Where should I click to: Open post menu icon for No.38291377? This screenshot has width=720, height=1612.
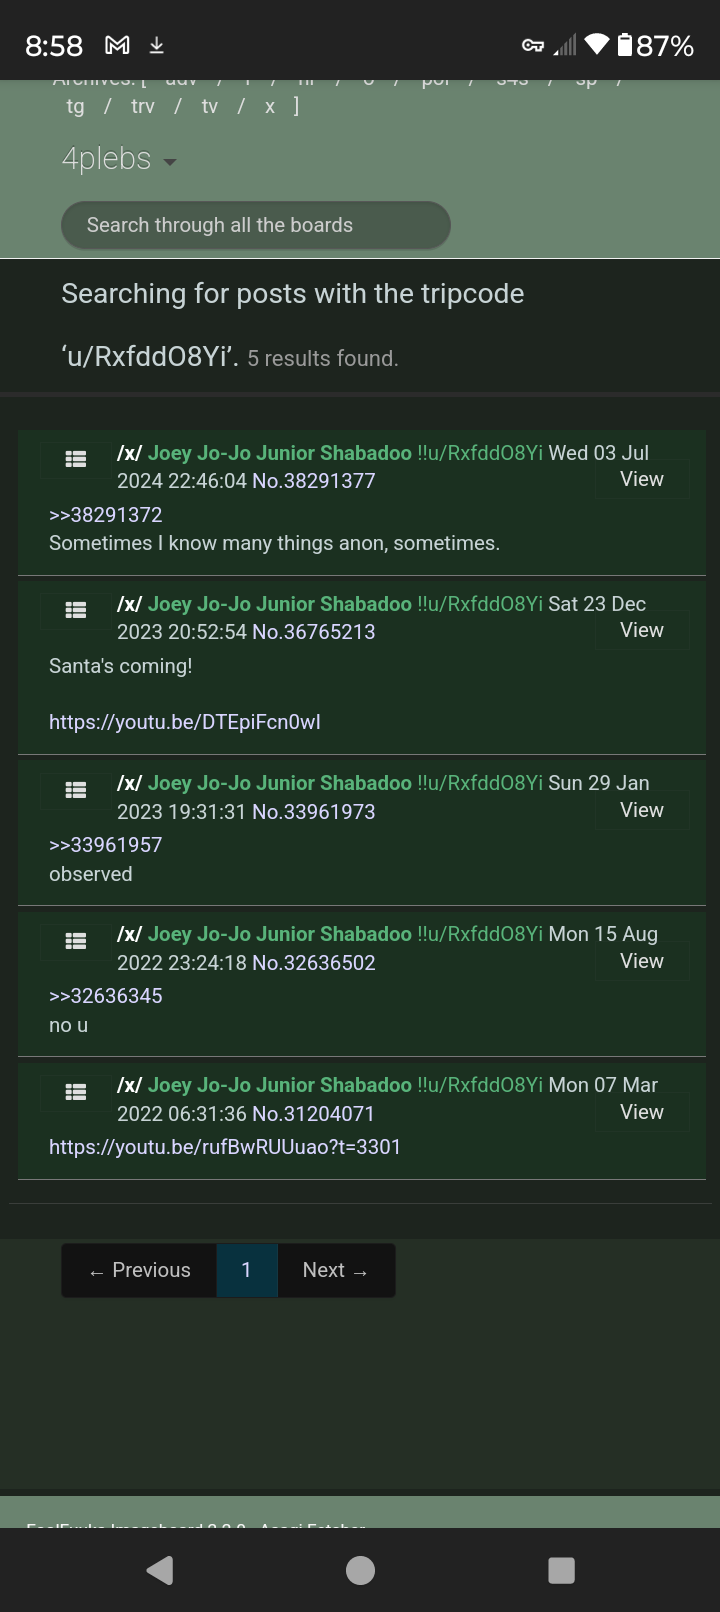pyautogui.click(x=76, y=459)
